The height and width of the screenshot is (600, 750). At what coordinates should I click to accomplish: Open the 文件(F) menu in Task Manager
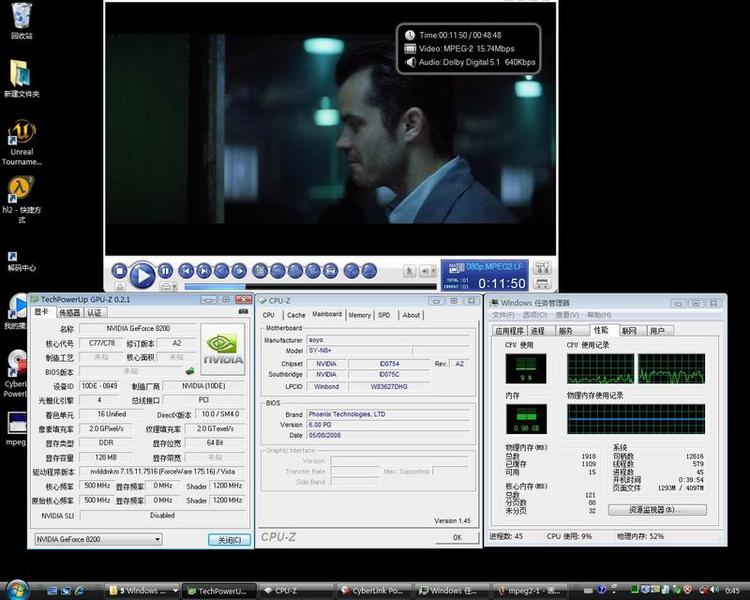503,315
